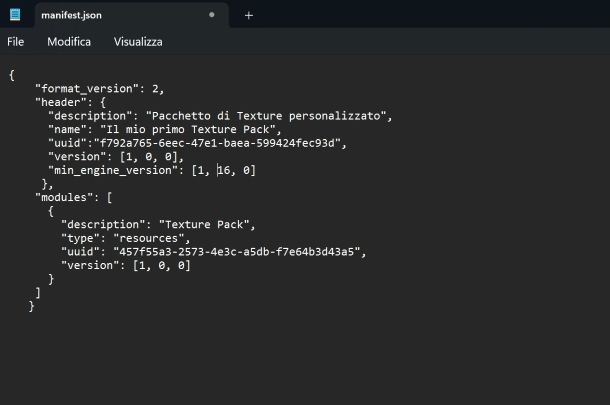Click the Notepad app icon

[x=15, y=15]
